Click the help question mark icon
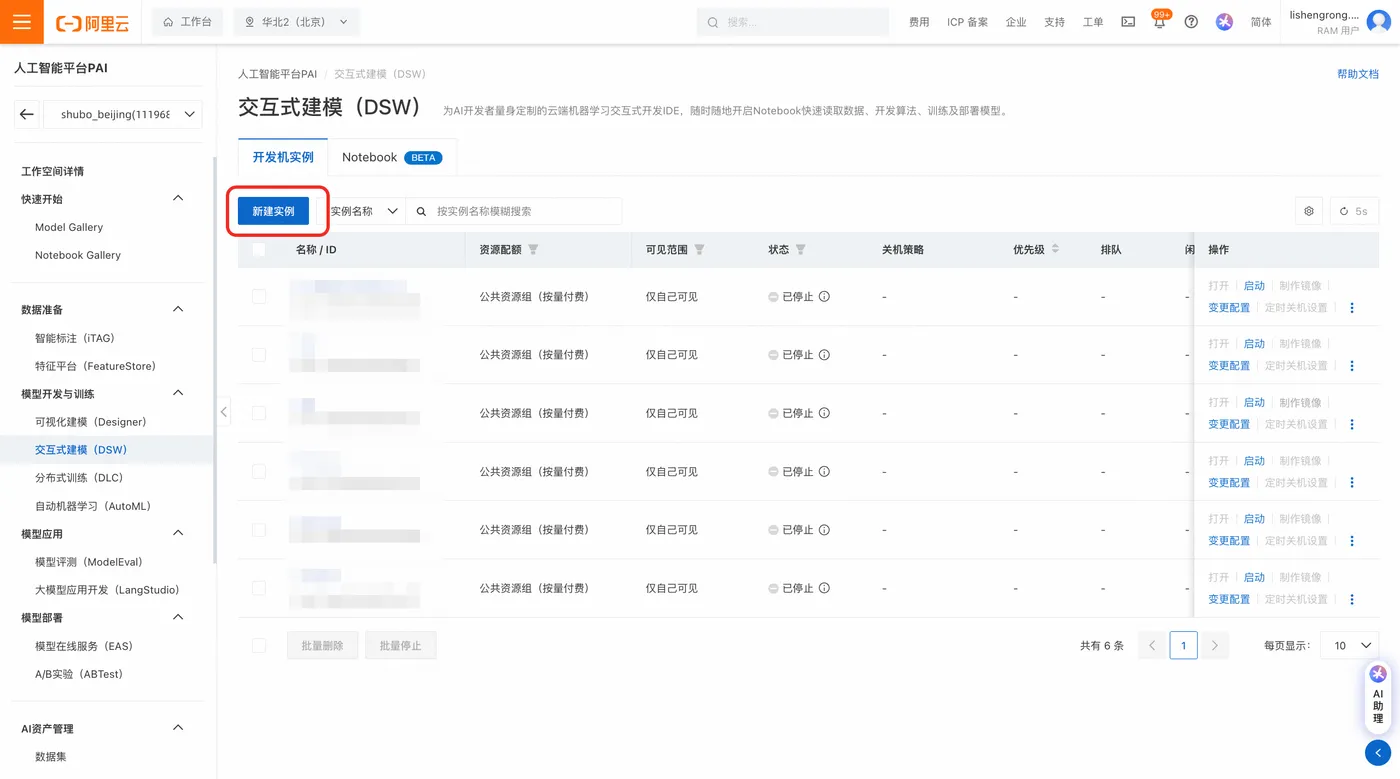 coord(1191,22)
